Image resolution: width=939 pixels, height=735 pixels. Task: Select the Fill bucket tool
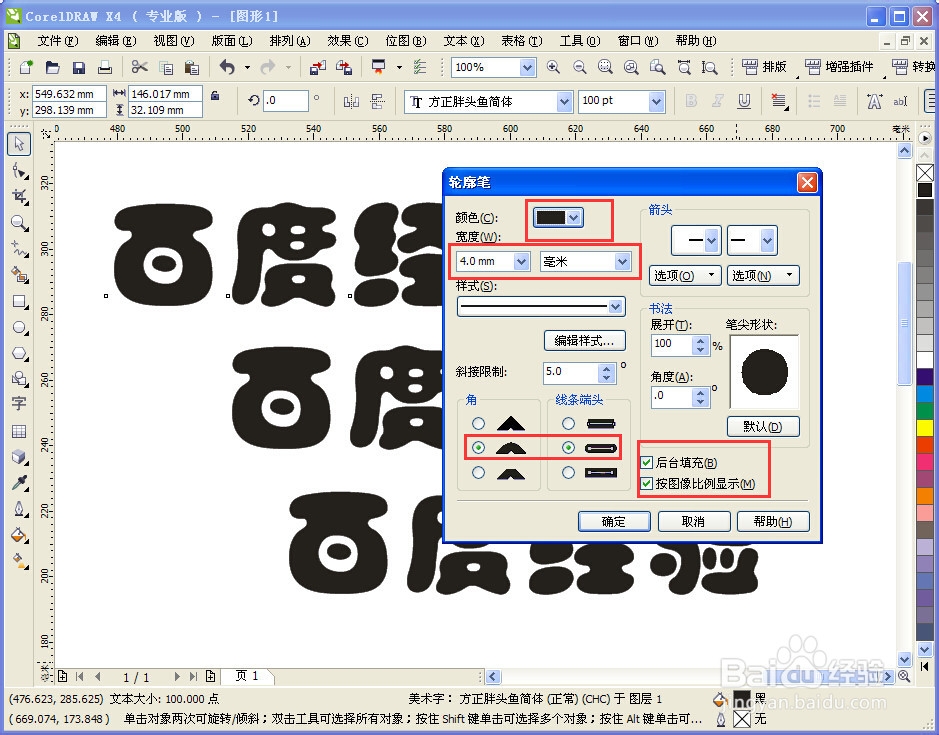tap(19, 535)
